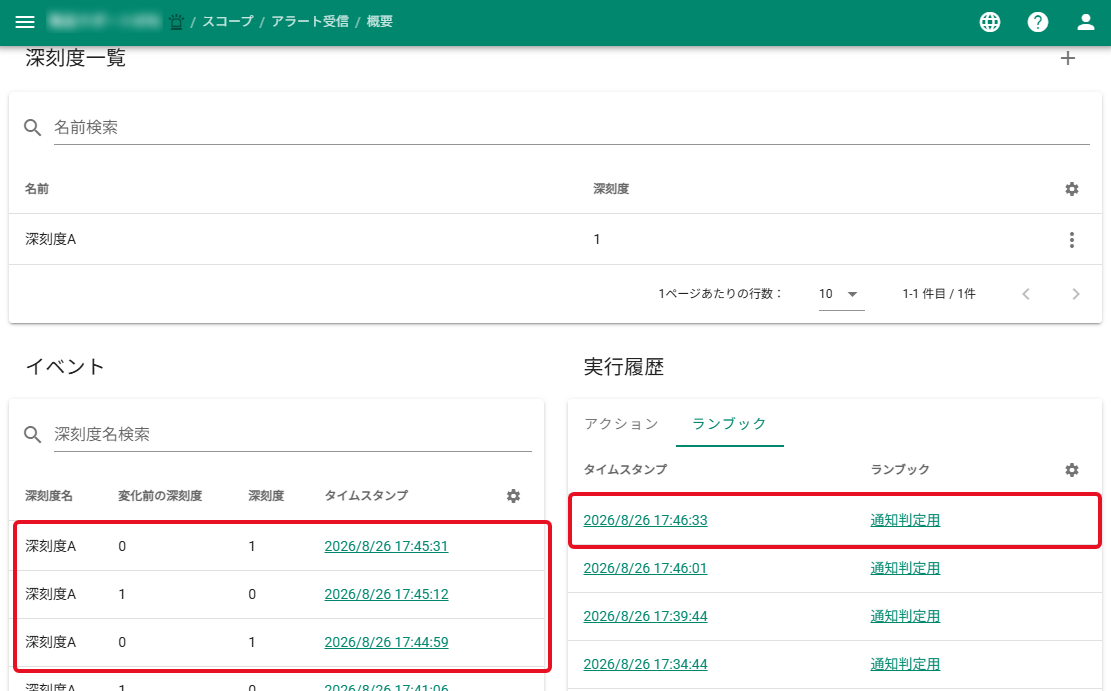Go to previous page of severity list
Screen dimensions: 1111x691
tap(1025, 294)
